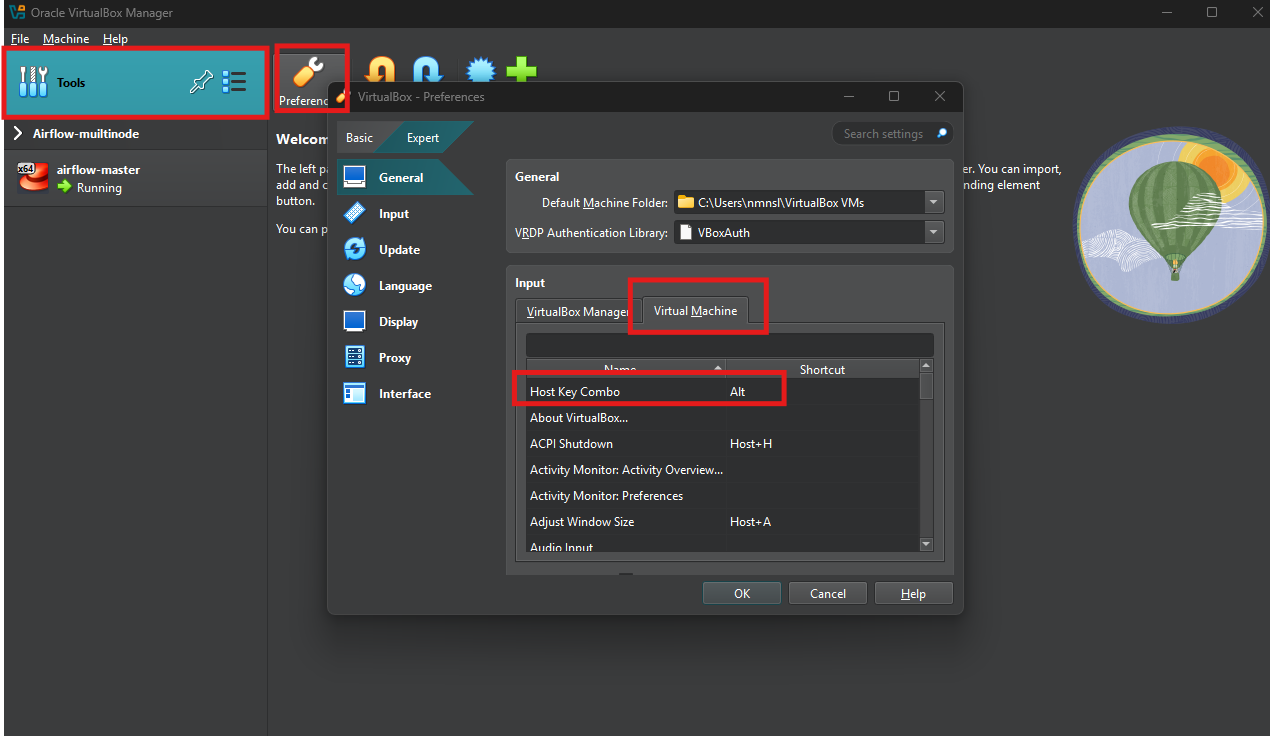The image size is (1270, 736).
Task: Click the blue starburst New machine icon
Action: 482,69
